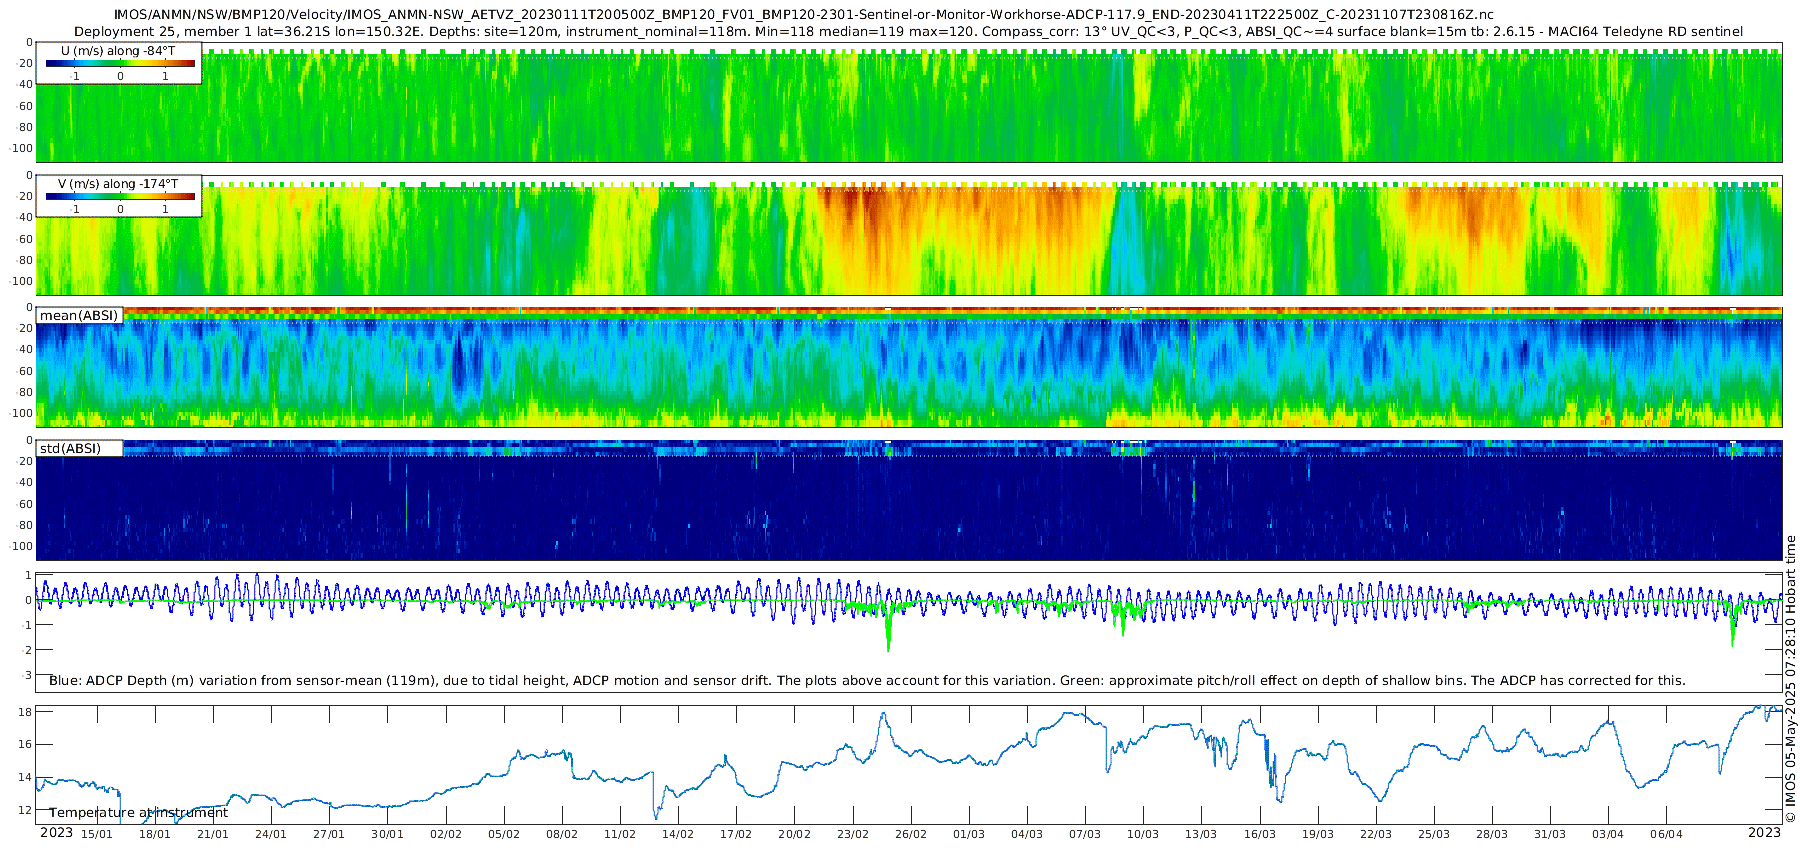Click the 2023 year label at right
Viewport: 1800px width, 850px height.
click(x=1764, y=832)
